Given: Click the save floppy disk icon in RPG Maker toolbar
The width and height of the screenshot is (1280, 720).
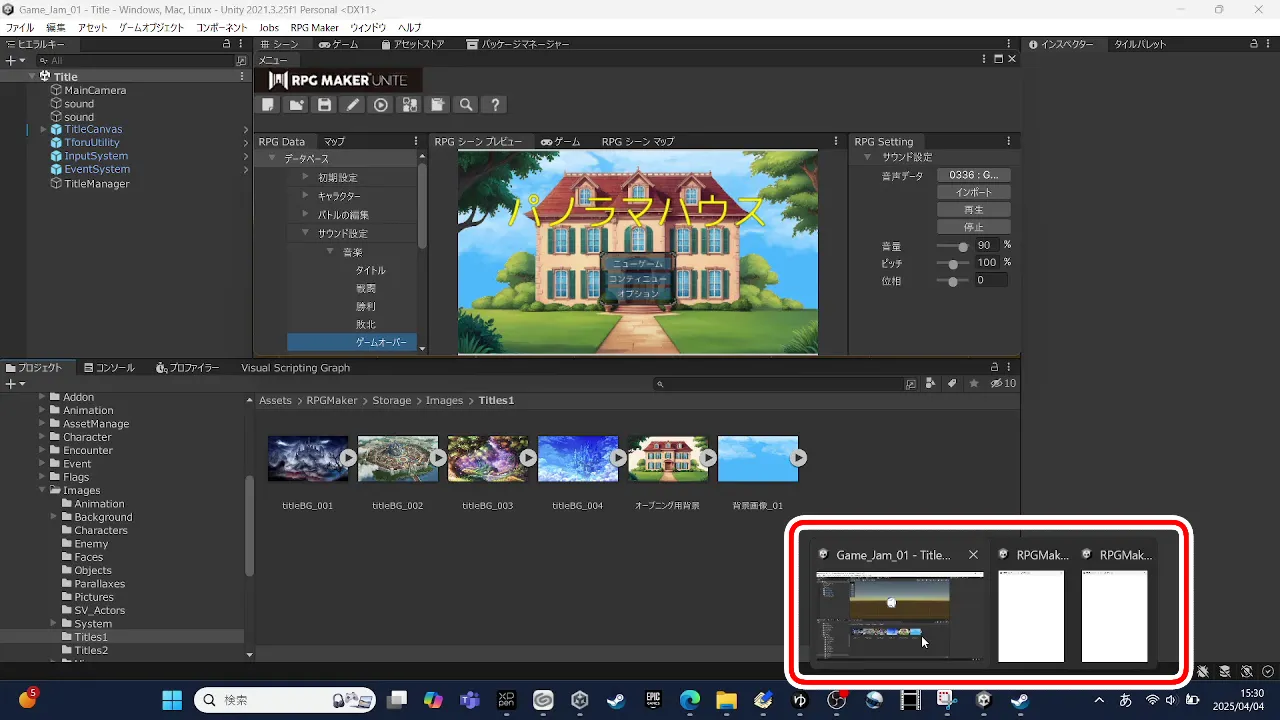Looking at the screenshot, I should (x=325, y=105).
